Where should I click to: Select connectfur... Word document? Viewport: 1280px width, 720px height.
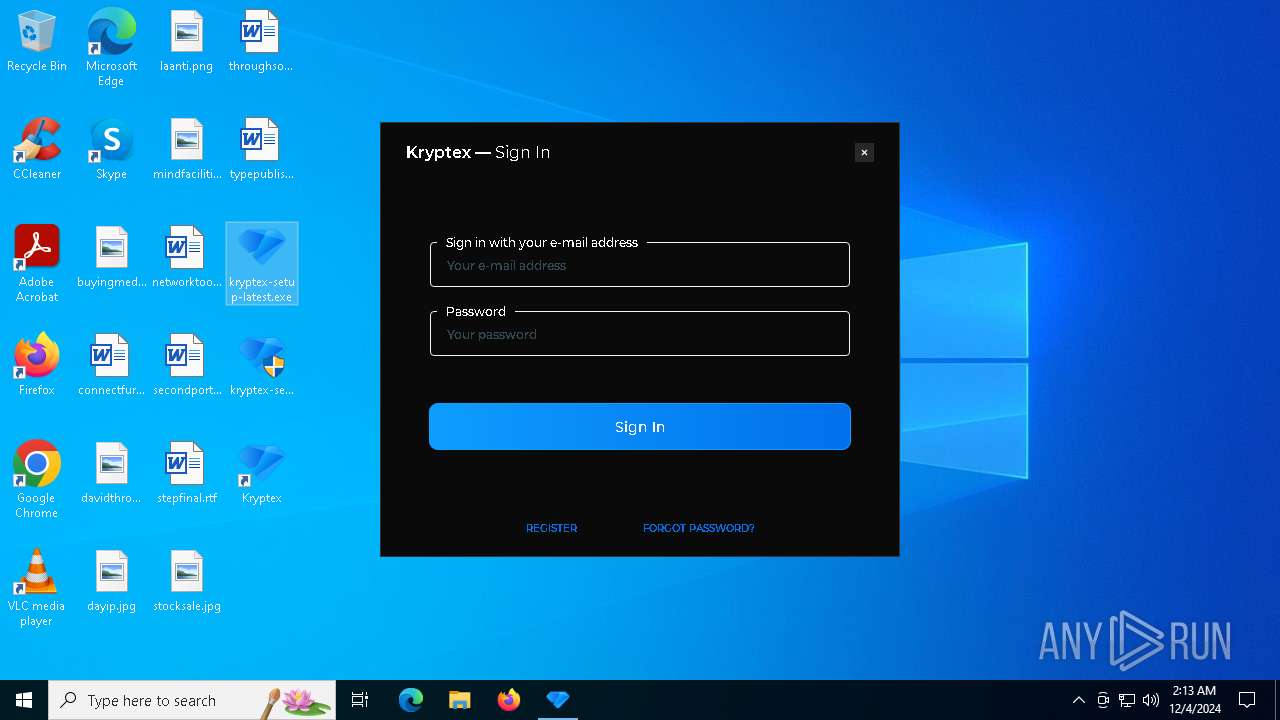point(111,366)
